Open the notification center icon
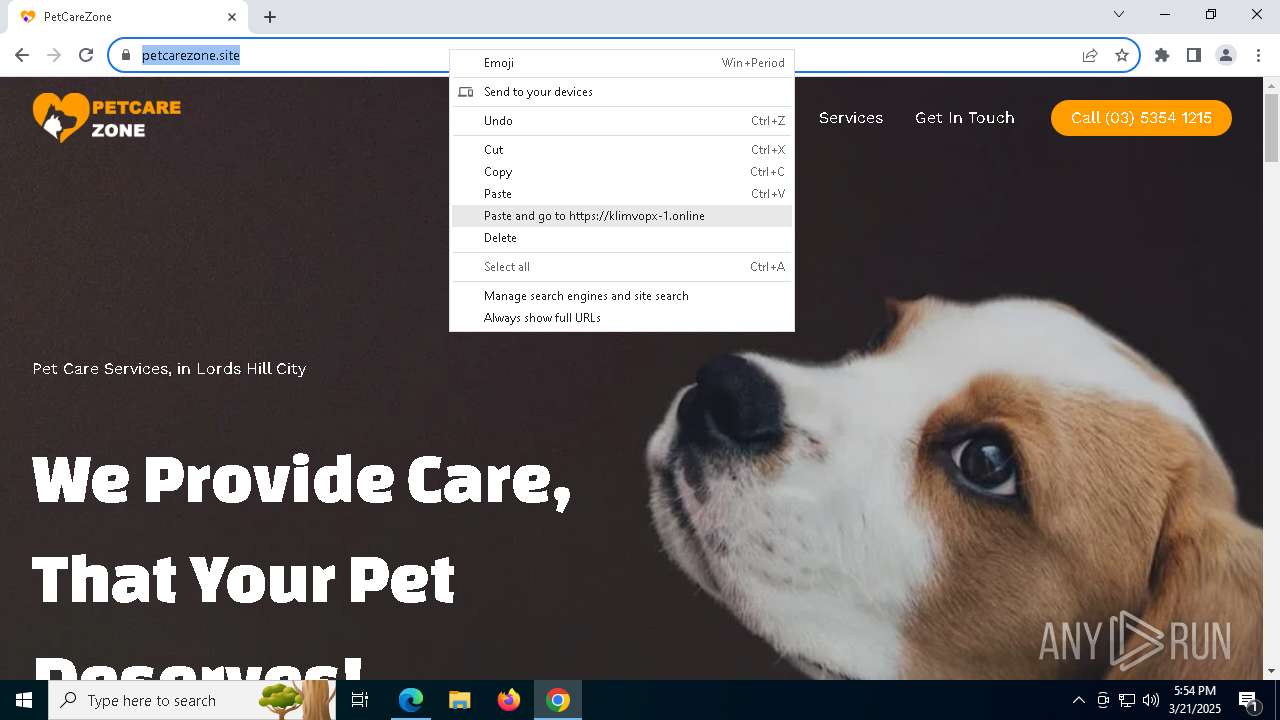Image resolution: width=1280 pixels, height=720 pixels. 1249,700
